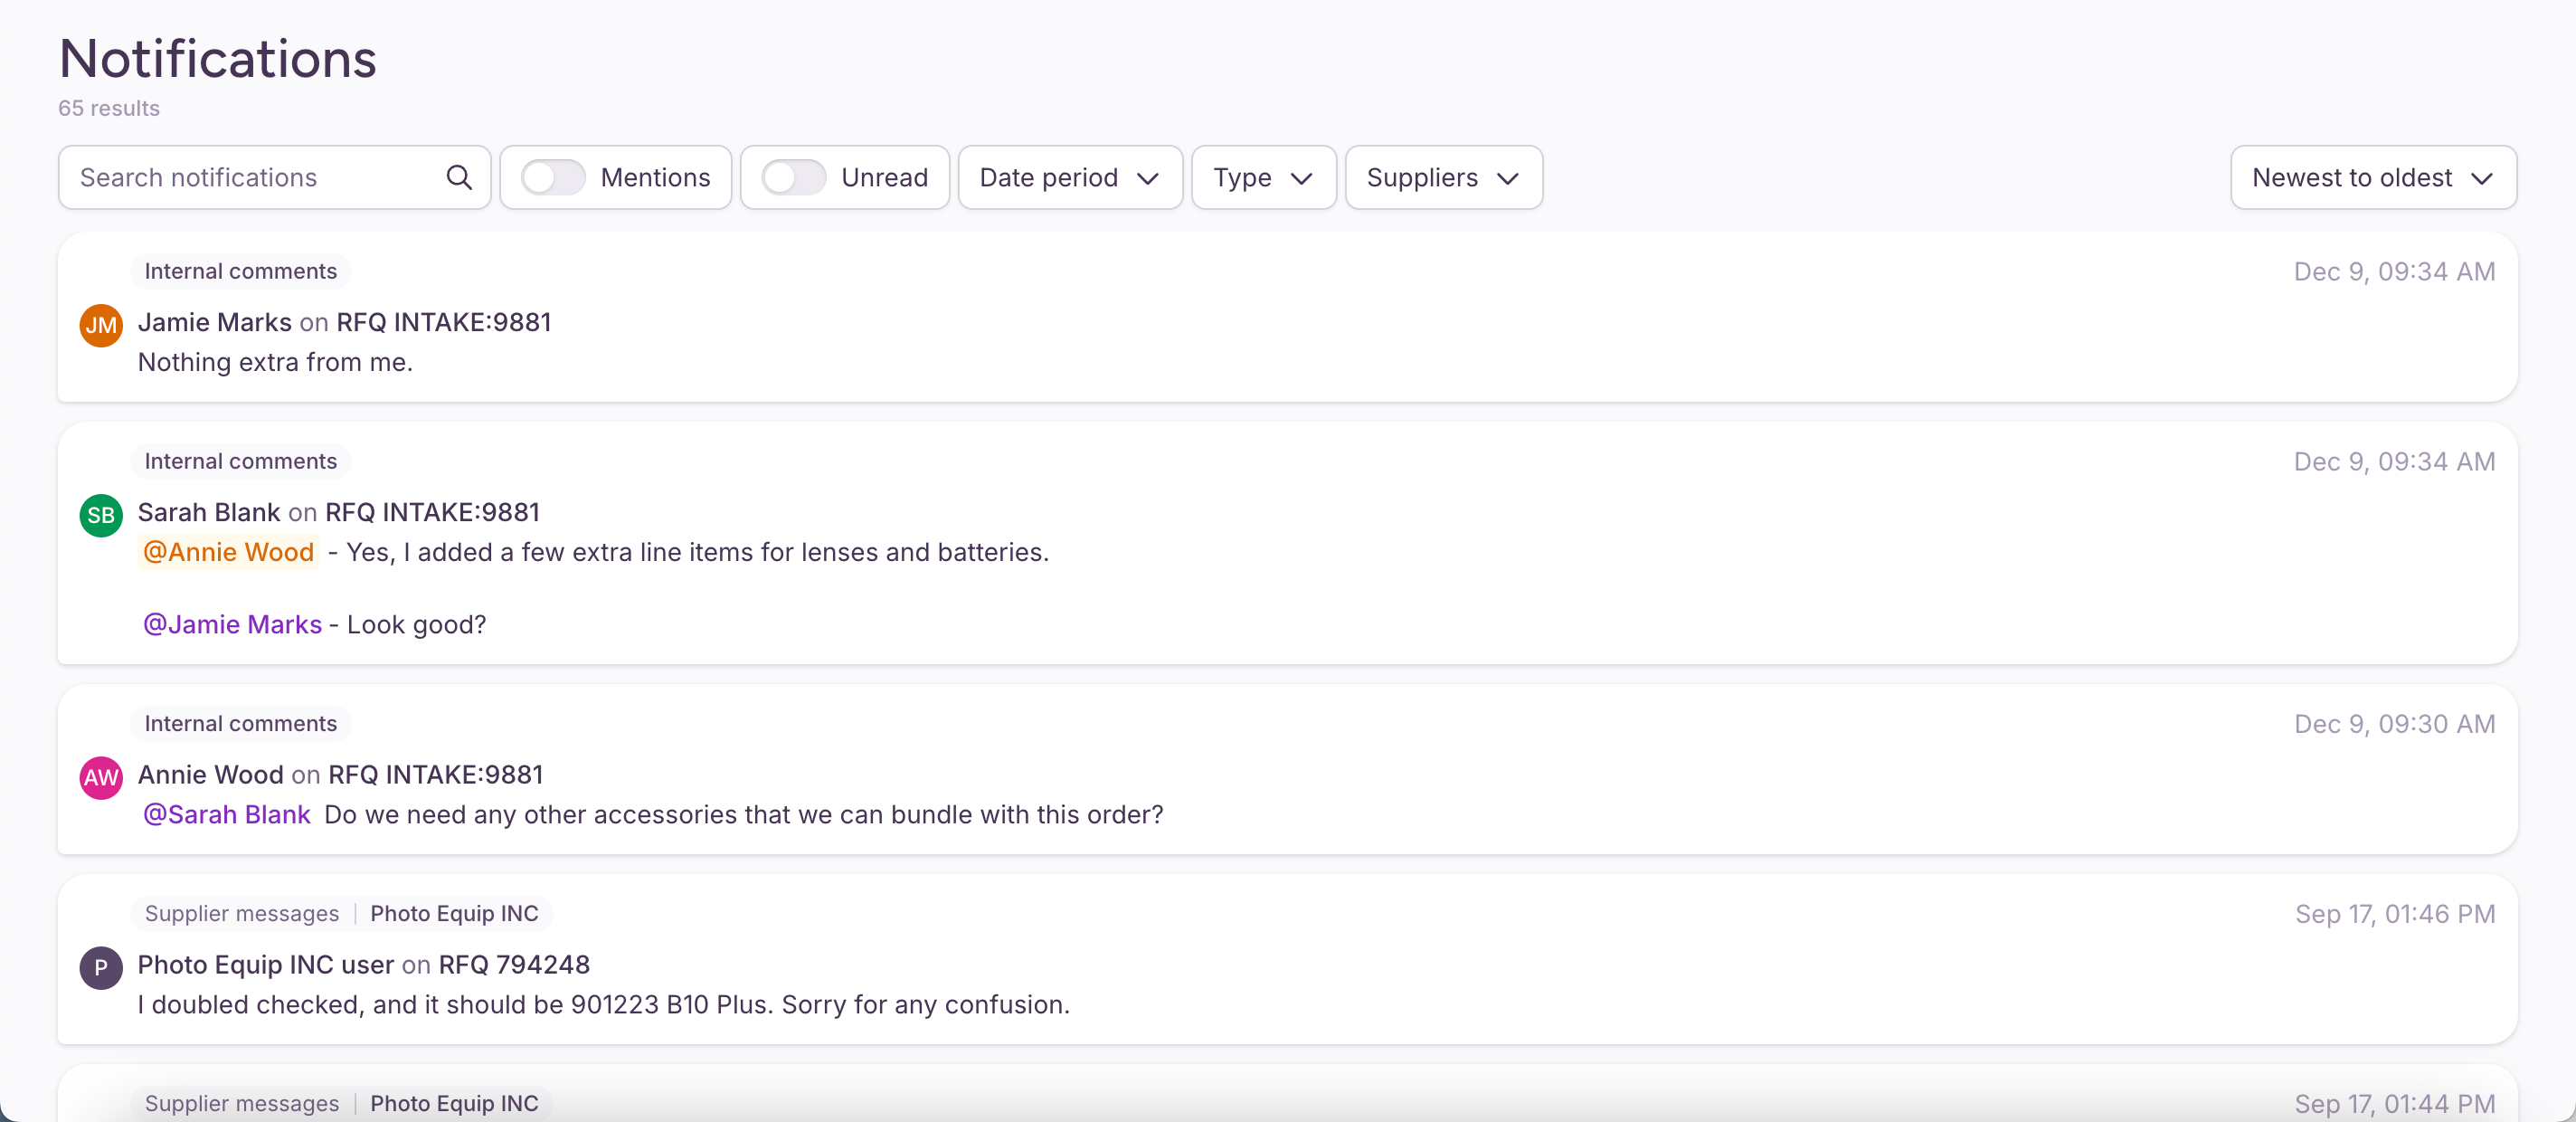This screenshot has width=2576, height=1122.
Task: Click the @Sarah Blank mention
Action: [226, 814]
